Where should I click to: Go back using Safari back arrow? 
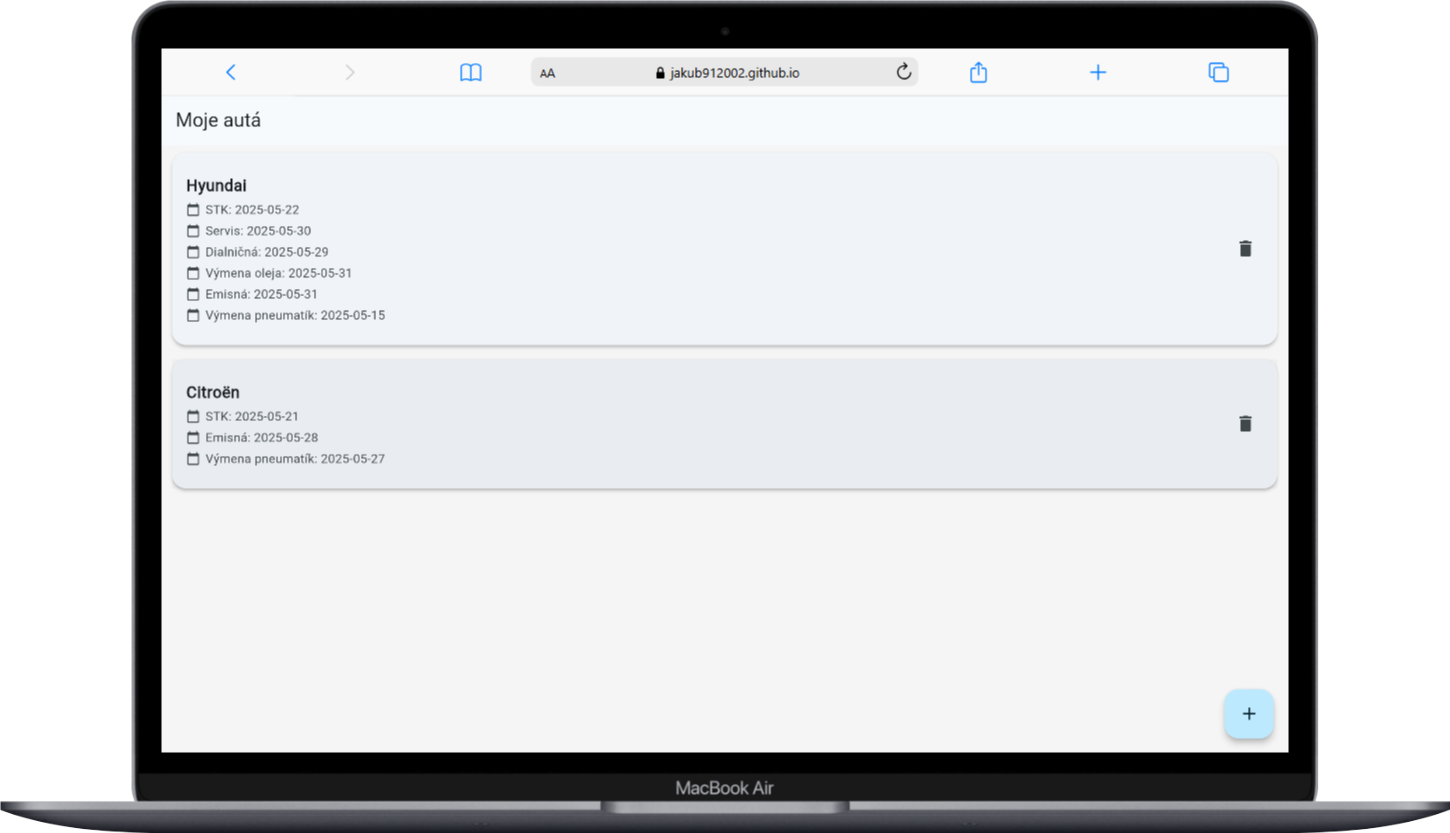coord(231,72)
